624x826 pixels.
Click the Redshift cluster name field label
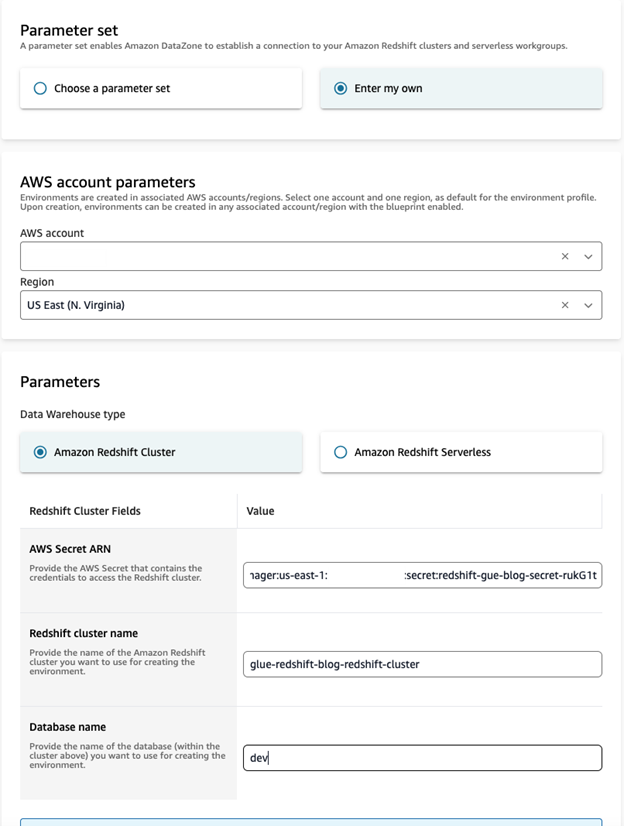pos(84,633)
